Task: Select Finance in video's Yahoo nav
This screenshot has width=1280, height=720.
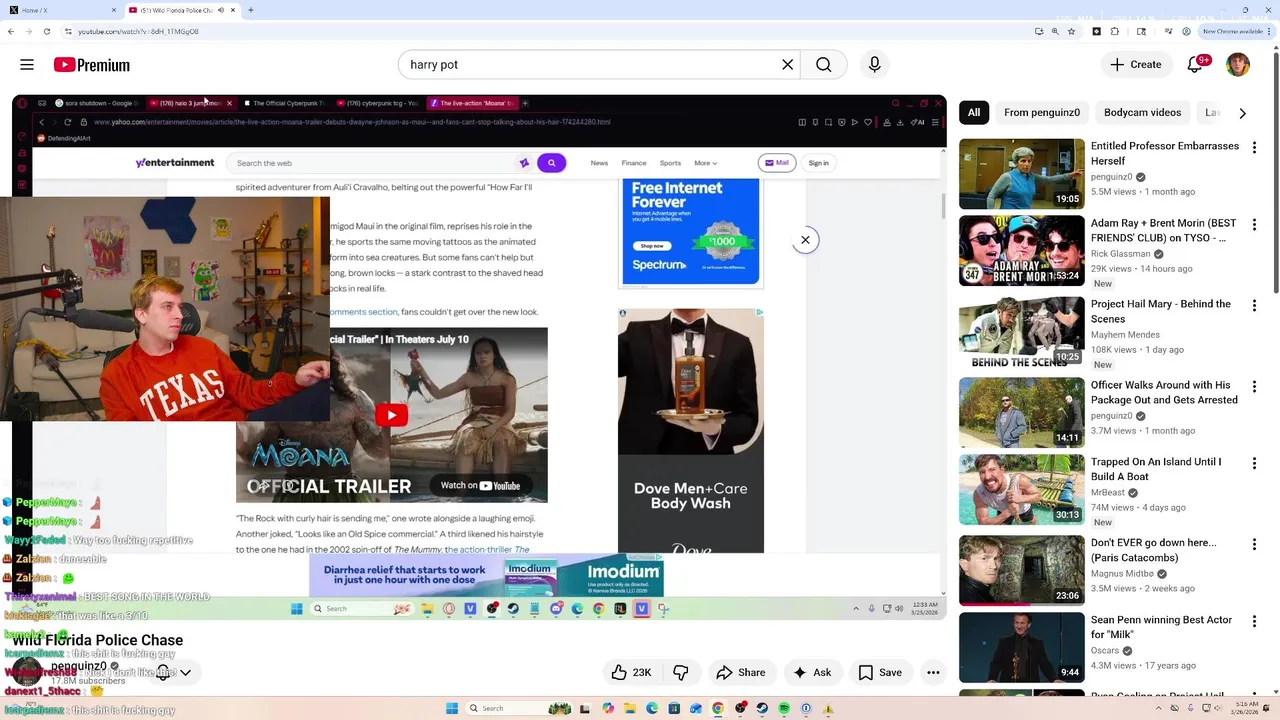Action: (634, 163)
